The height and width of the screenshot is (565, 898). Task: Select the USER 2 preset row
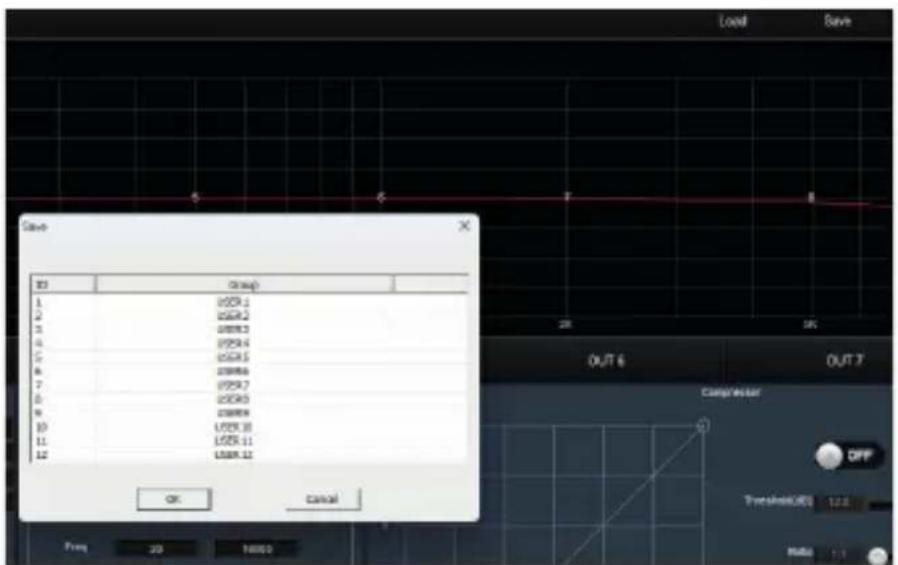point(249,316)
